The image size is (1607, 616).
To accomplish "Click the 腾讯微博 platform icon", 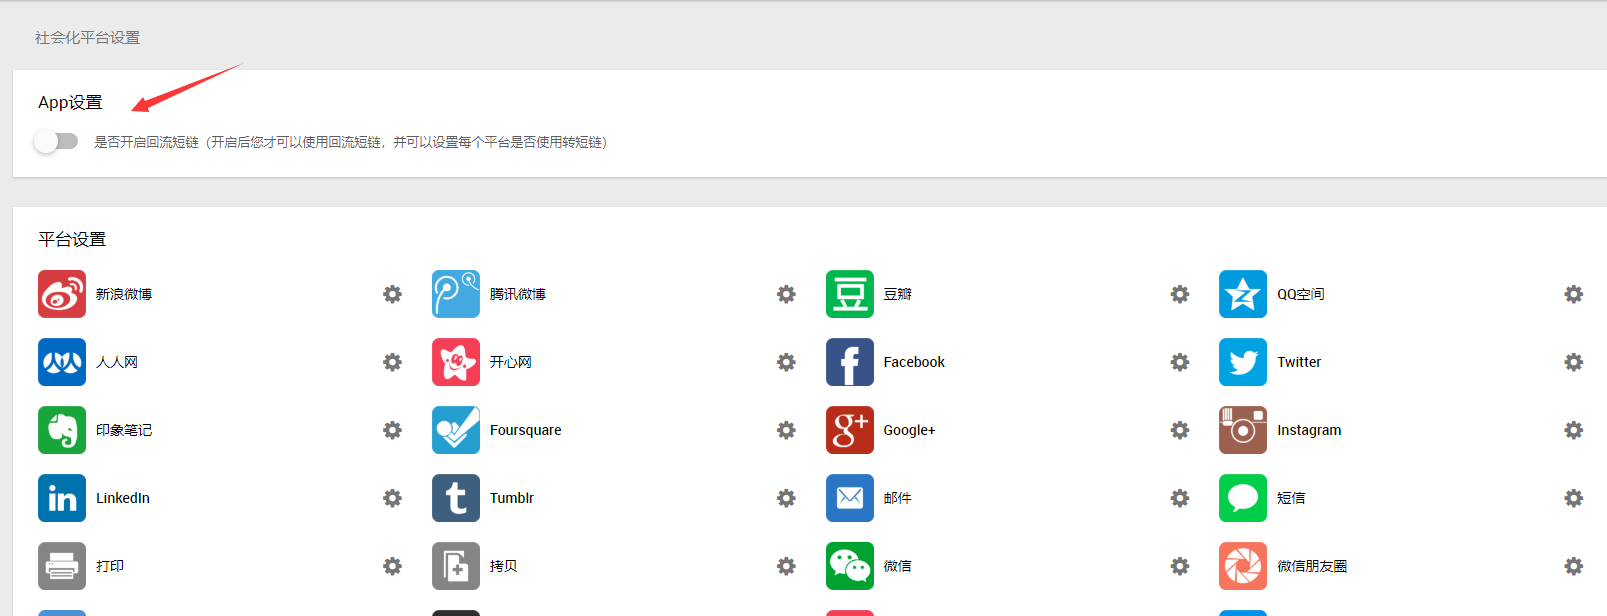I will 456,294.
